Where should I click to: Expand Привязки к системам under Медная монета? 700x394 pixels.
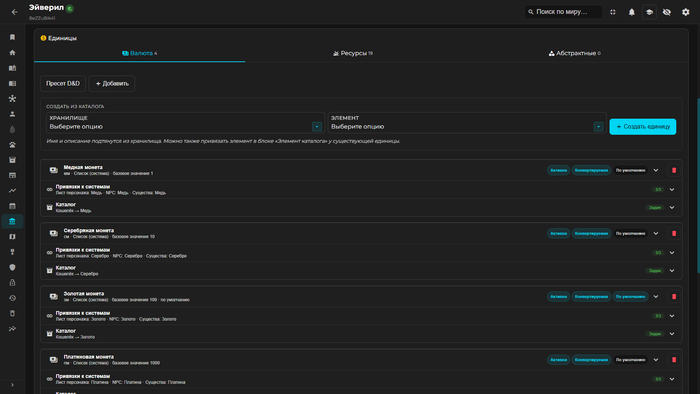672,190
